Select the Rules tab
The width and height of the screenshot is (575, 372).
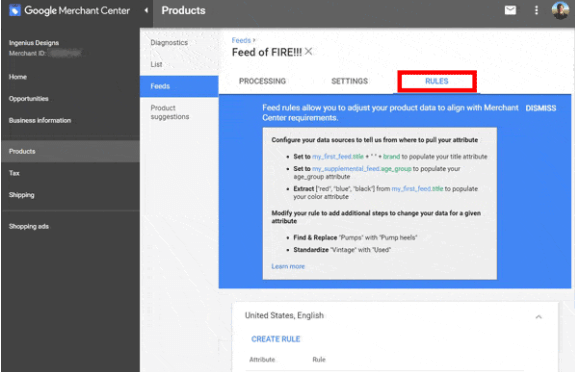(x=437, y=81)
